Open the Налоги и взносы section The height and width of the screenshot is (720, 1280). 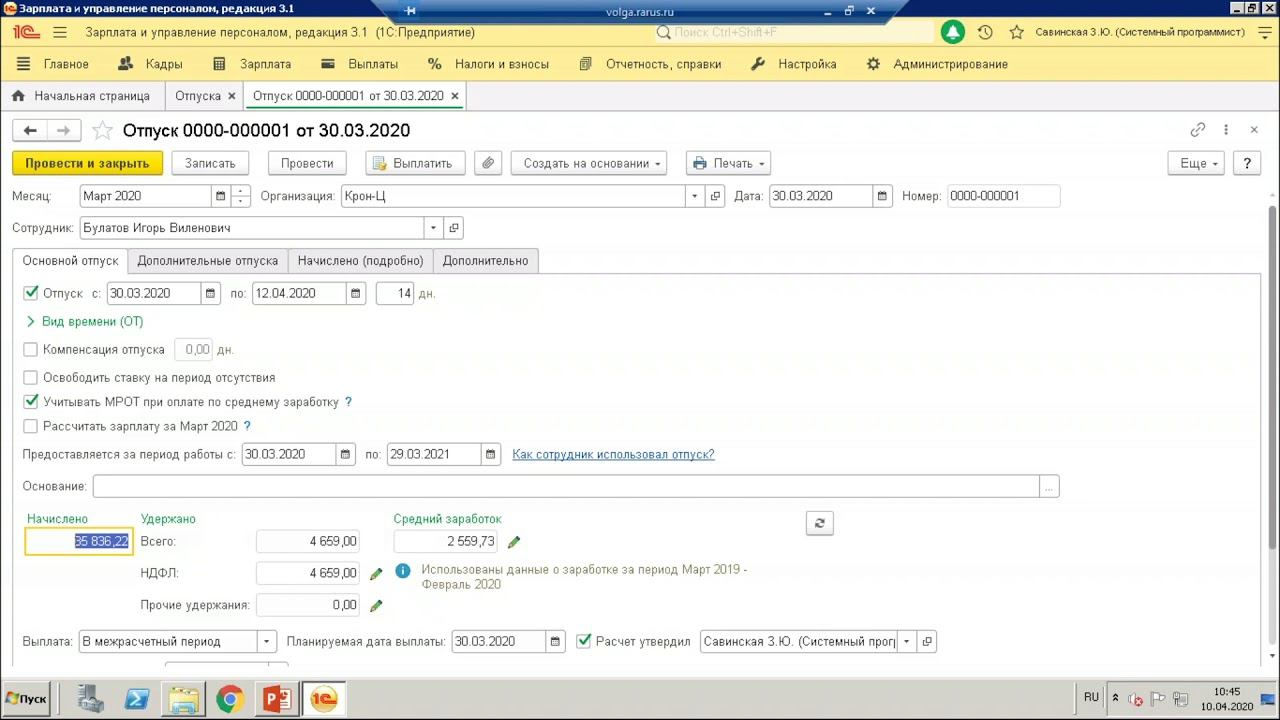point(488,64)
